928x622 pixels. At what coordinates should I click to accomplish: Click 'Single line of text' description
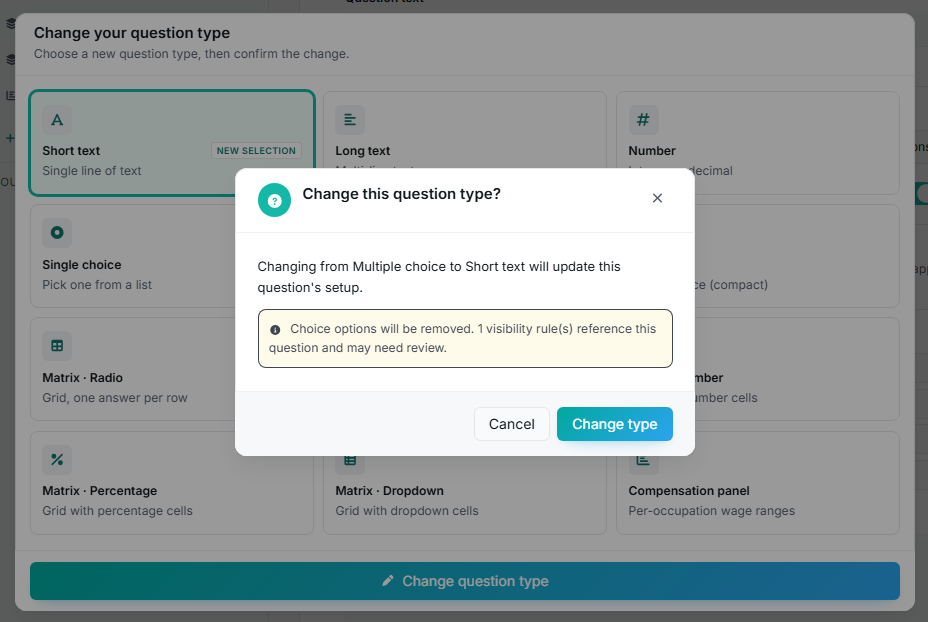(92, 171)
